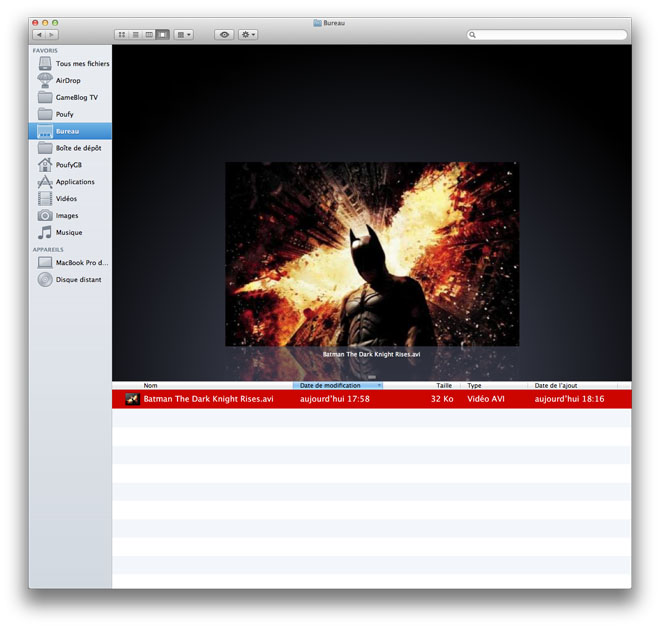The height and width of the screenshot is (628, 660).
Task: Switch to Cover Flow view
Action: pyautogui.click(x=162, y=35)
